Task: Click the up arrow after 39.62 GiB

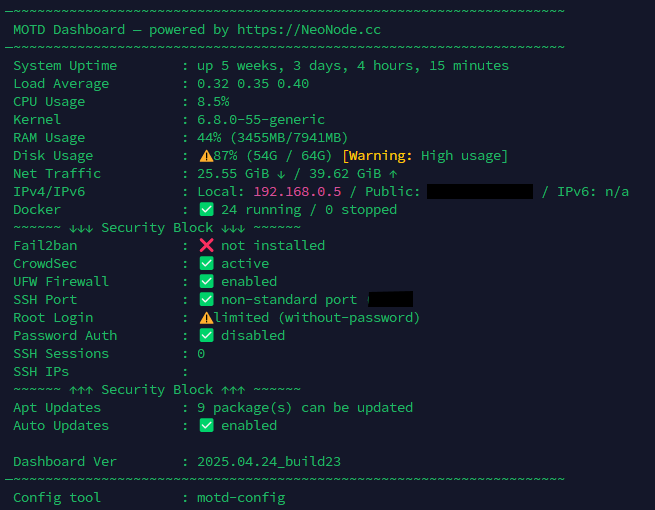Action: 393,174
